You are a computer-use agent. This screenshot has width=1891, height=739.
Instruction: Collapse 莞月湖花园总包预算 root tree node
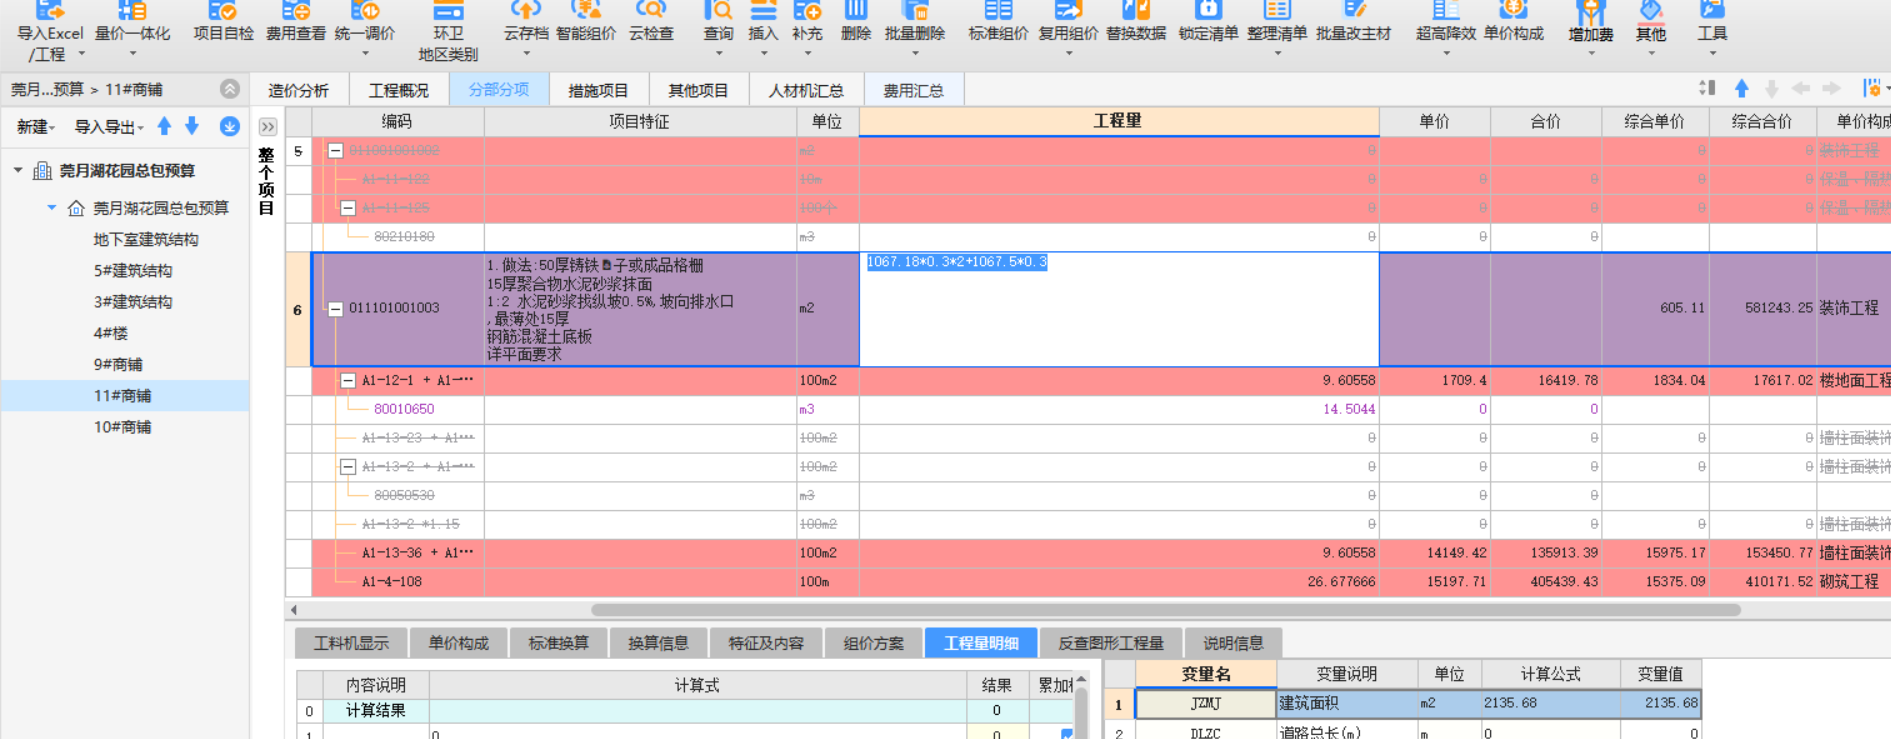[x=18, y=170]
